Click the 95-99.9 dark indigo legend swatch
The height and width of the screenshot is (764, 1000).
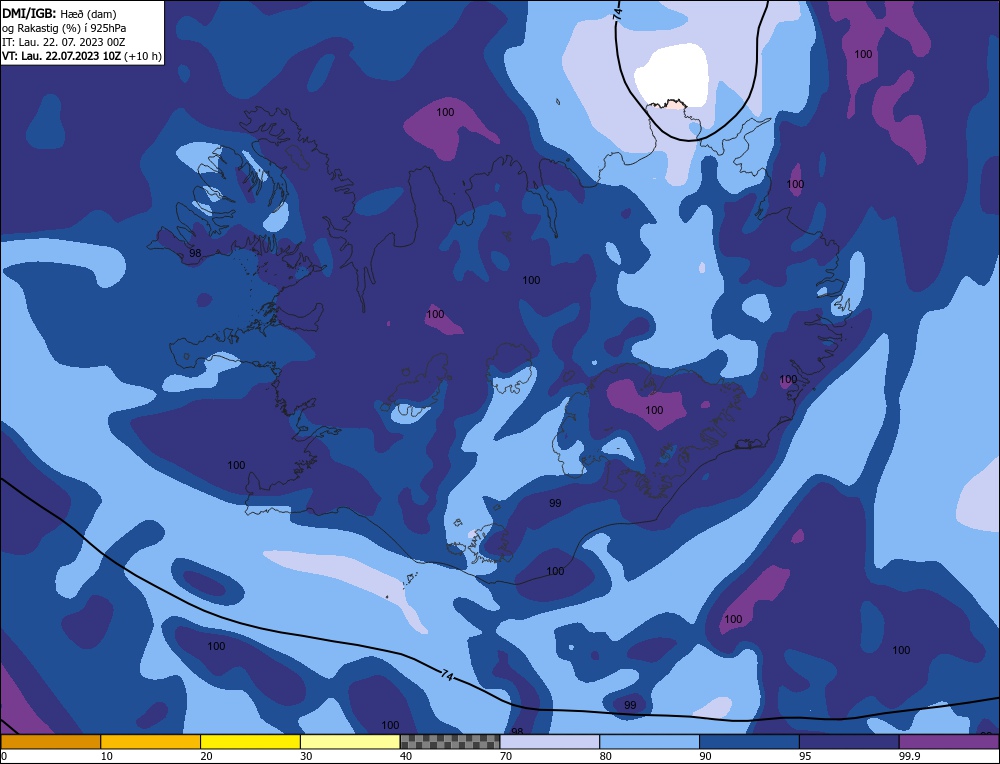(x=849, y=742)
